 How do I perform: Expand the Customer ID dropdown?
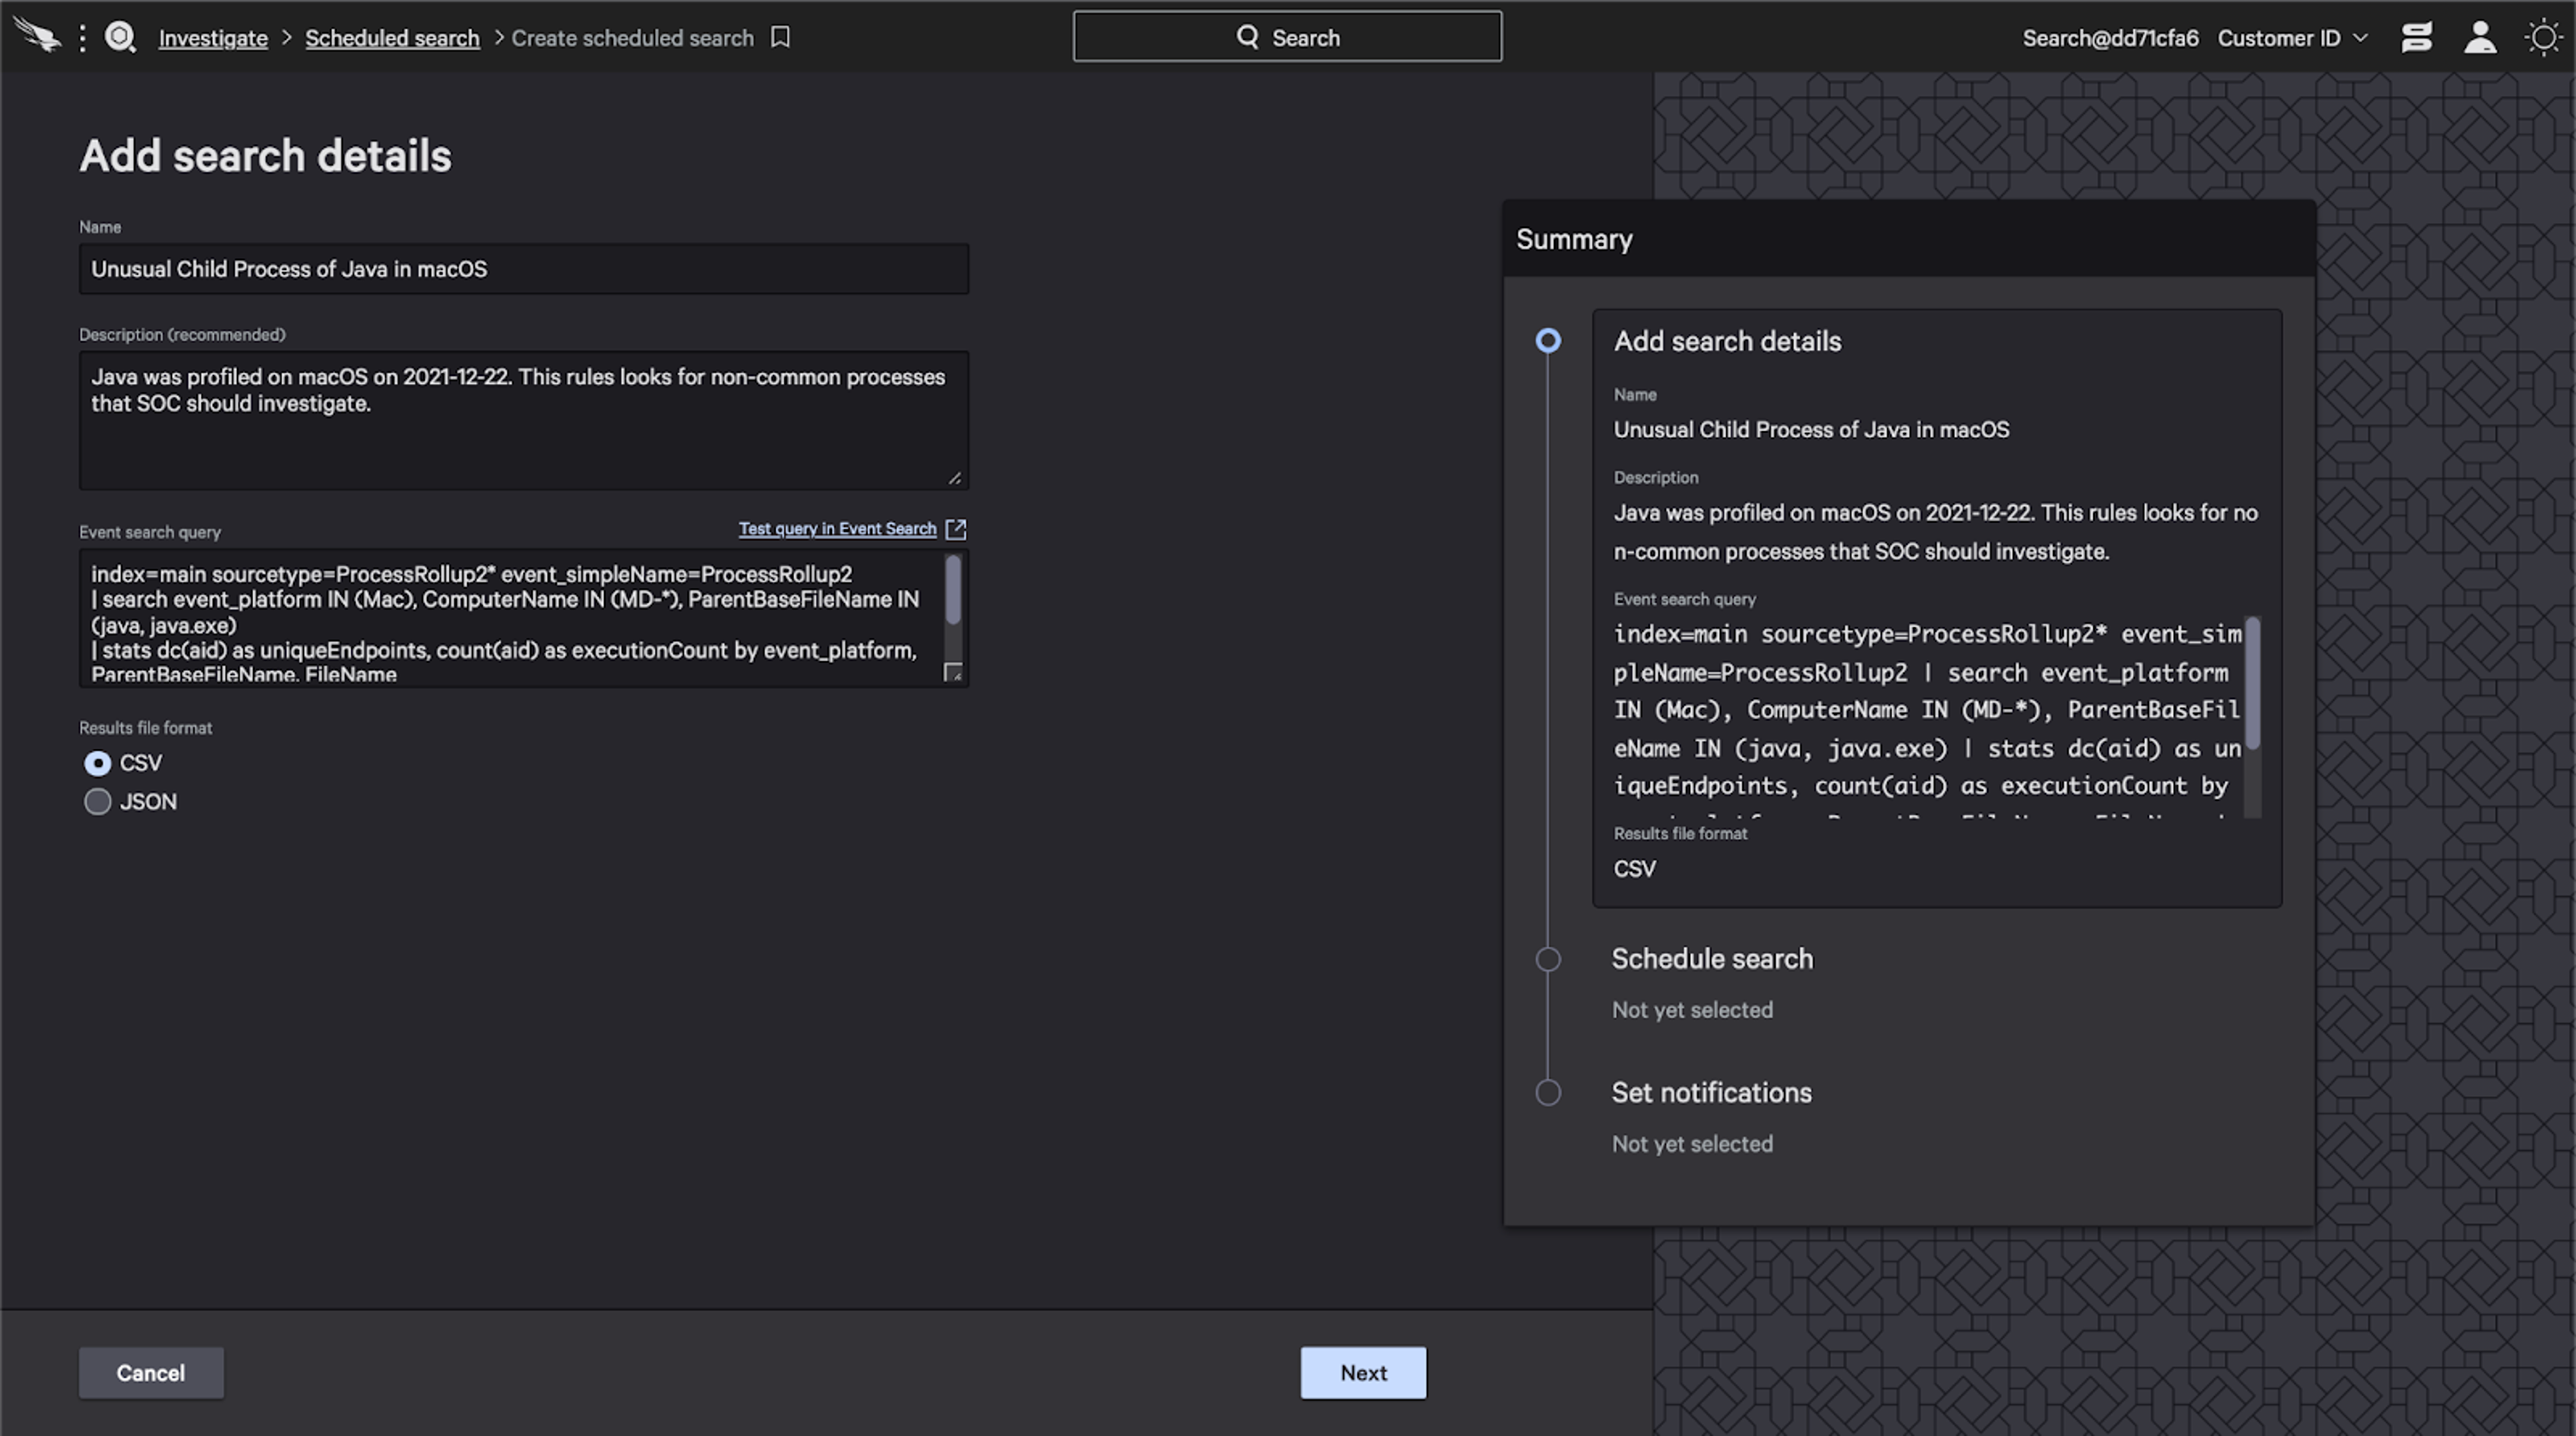coord(2293,38)
